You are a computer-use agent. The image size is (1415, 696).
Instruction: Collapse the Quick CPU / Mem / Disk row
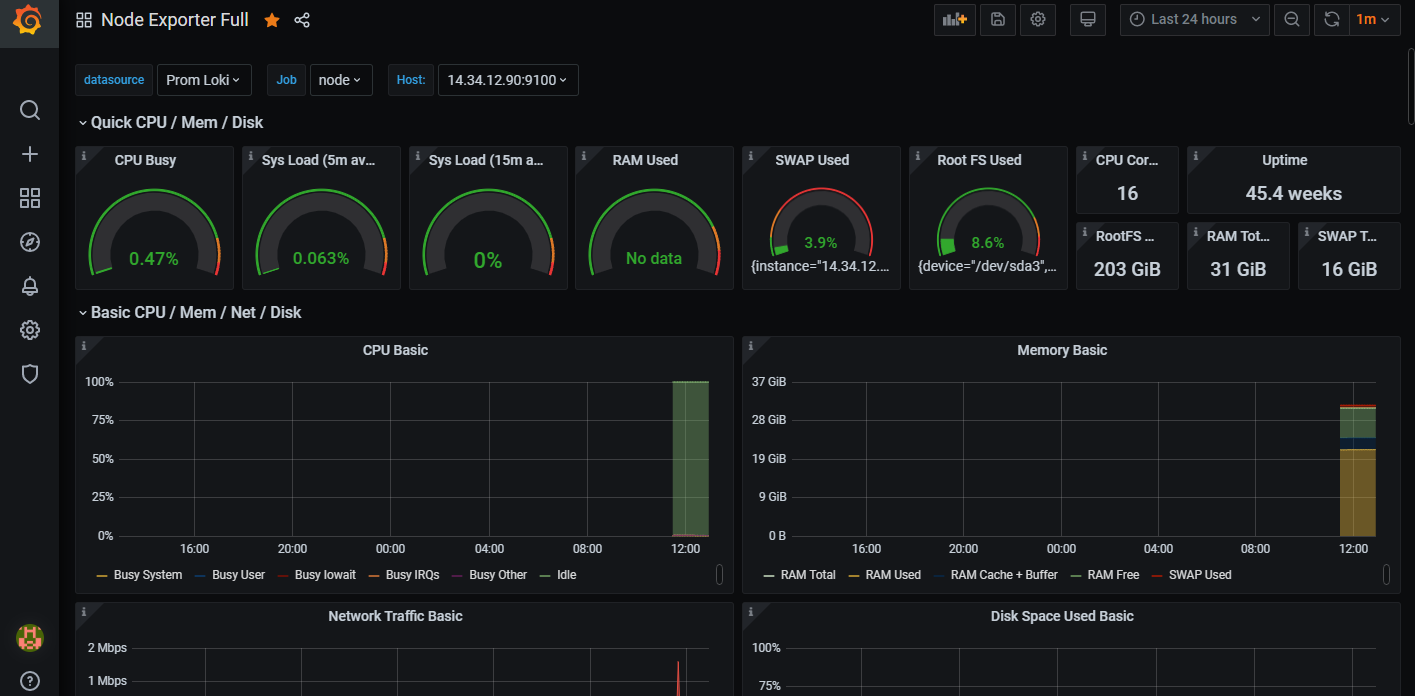click(171, 122)
